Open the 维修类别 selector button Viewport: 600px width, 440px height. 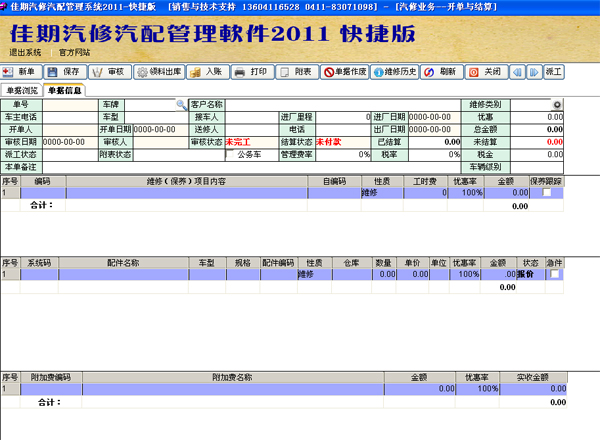pos(557,104)
